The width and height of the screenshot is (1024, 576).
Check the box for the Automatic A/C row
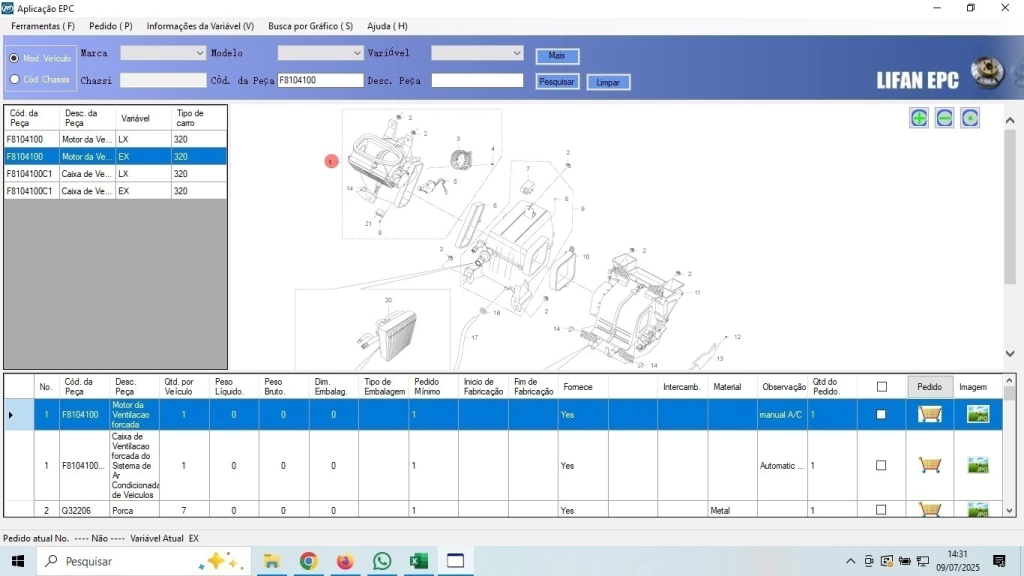point(881,465)
